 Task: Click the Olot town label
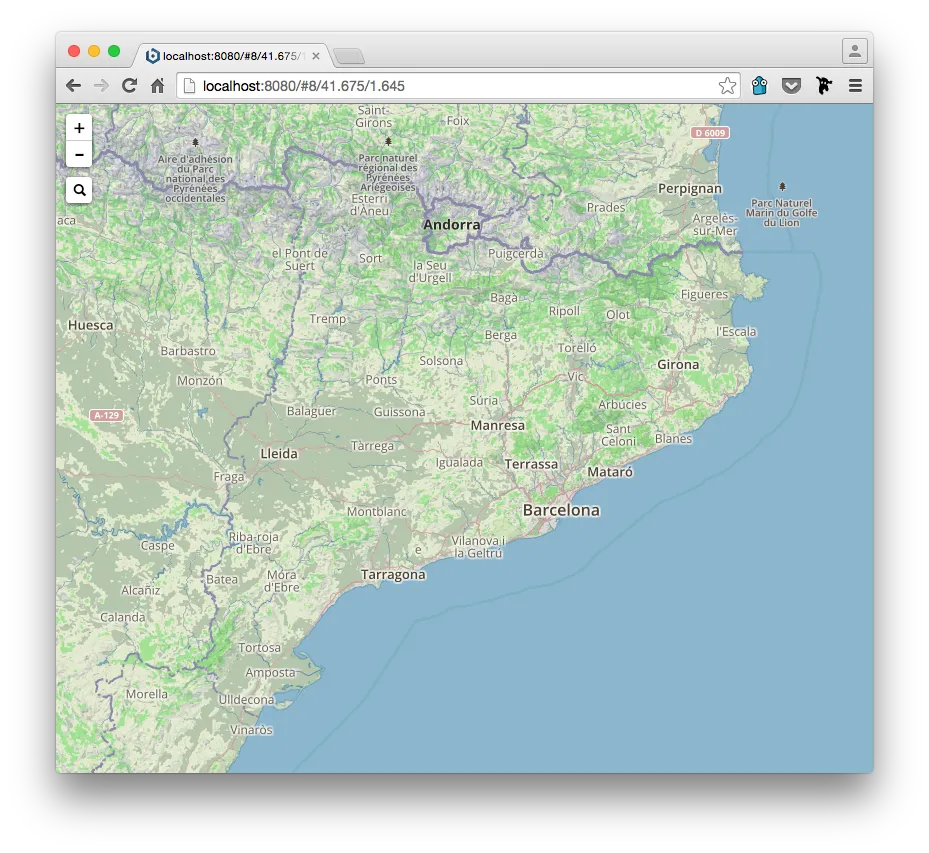[x=618, y=315]
